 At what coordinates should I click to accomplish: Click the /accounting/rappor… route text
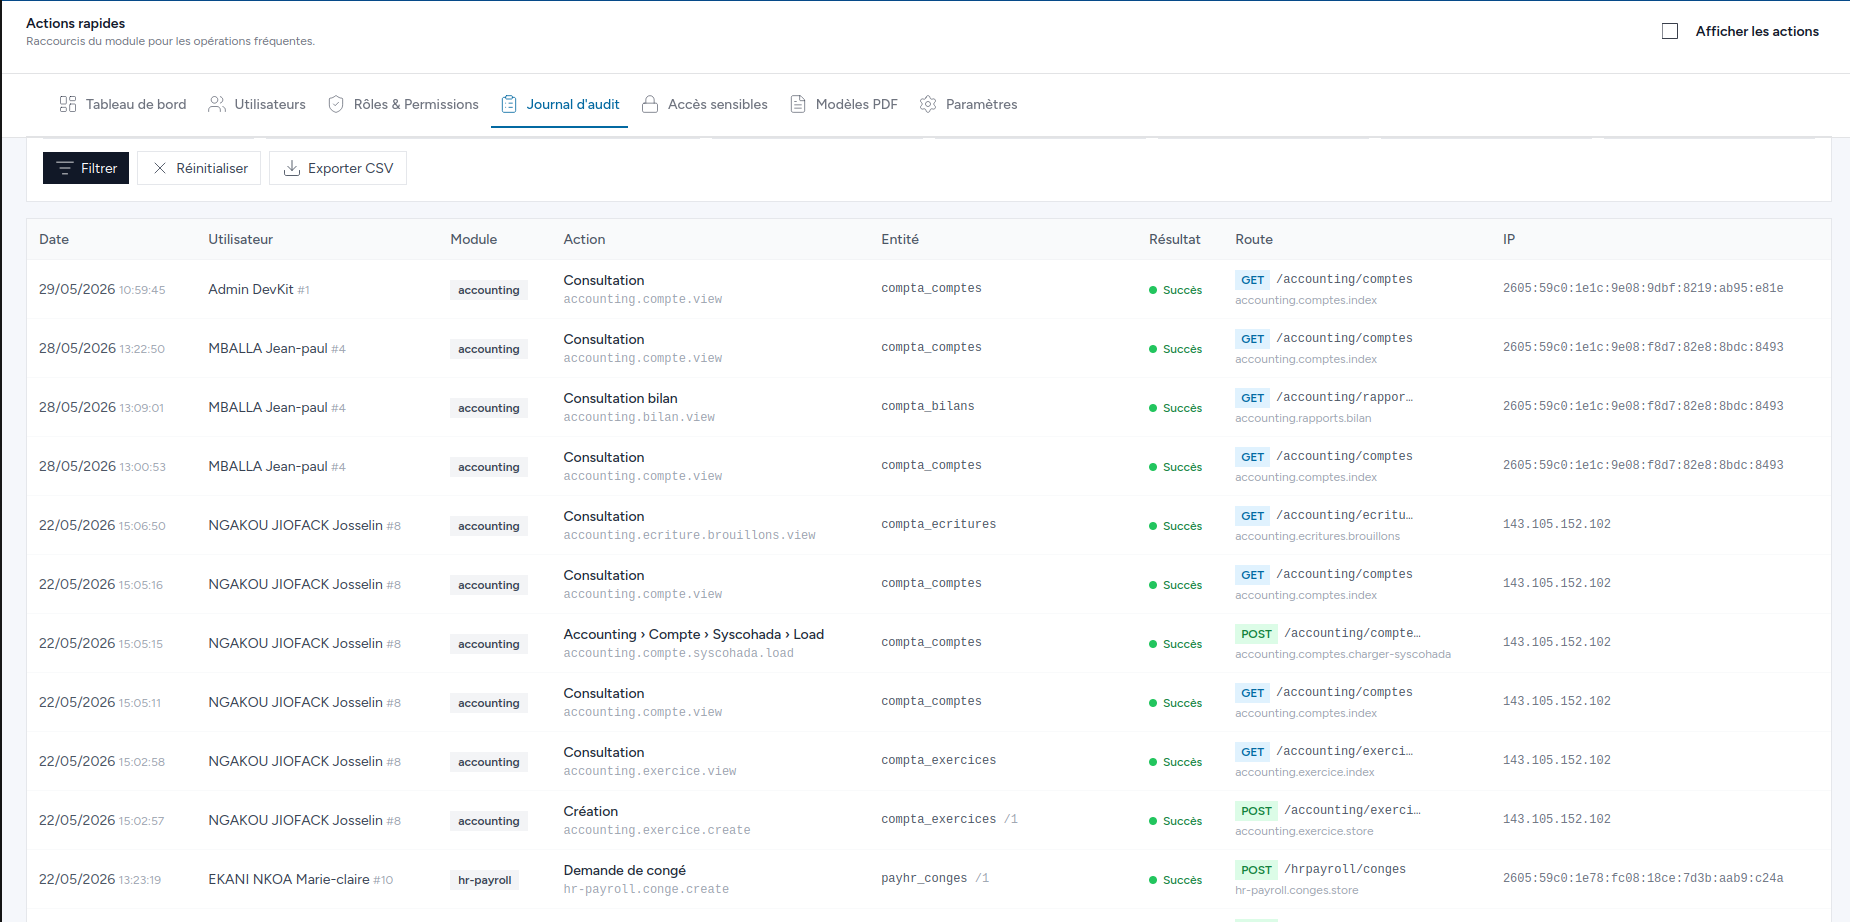pyautogui.click(x=1344, y=397)
